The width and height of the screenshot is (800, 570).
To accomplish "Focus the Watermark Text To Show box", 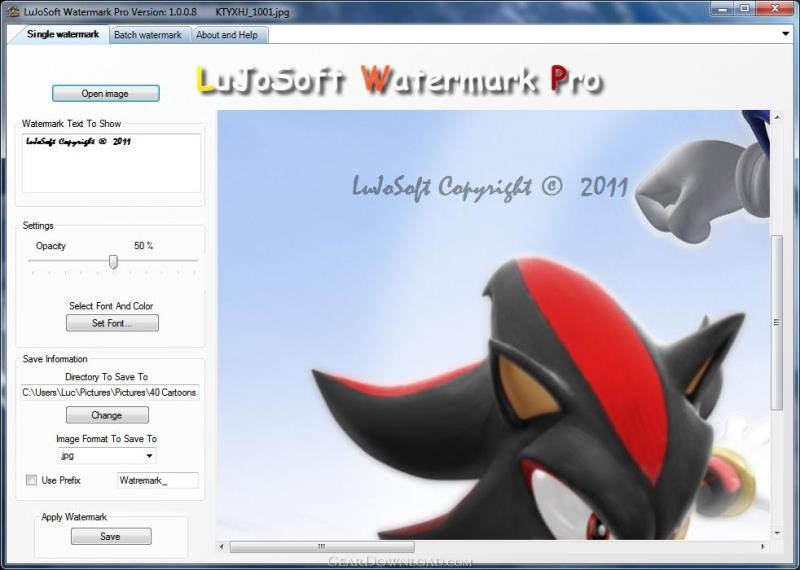I will coord(111,163).
